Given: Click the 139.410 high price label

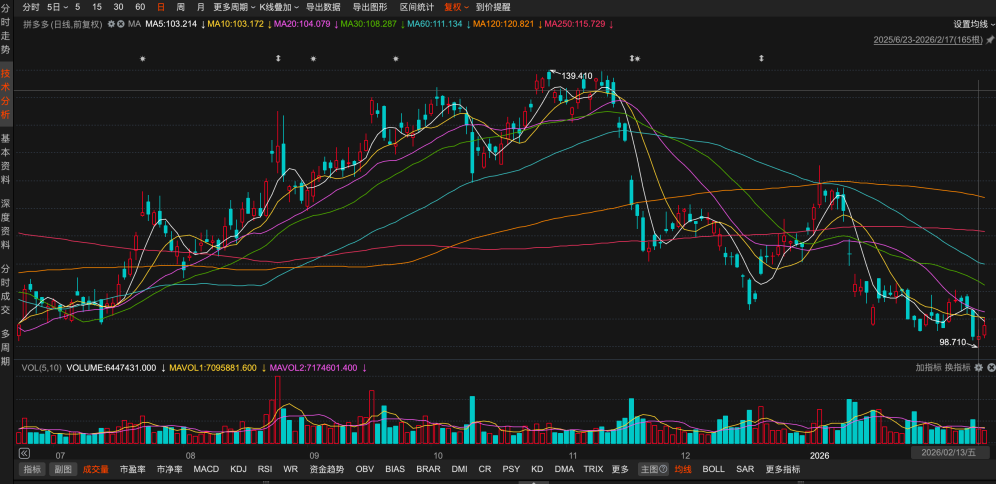Looking at the screenshot, I should (x=577, y=76).
